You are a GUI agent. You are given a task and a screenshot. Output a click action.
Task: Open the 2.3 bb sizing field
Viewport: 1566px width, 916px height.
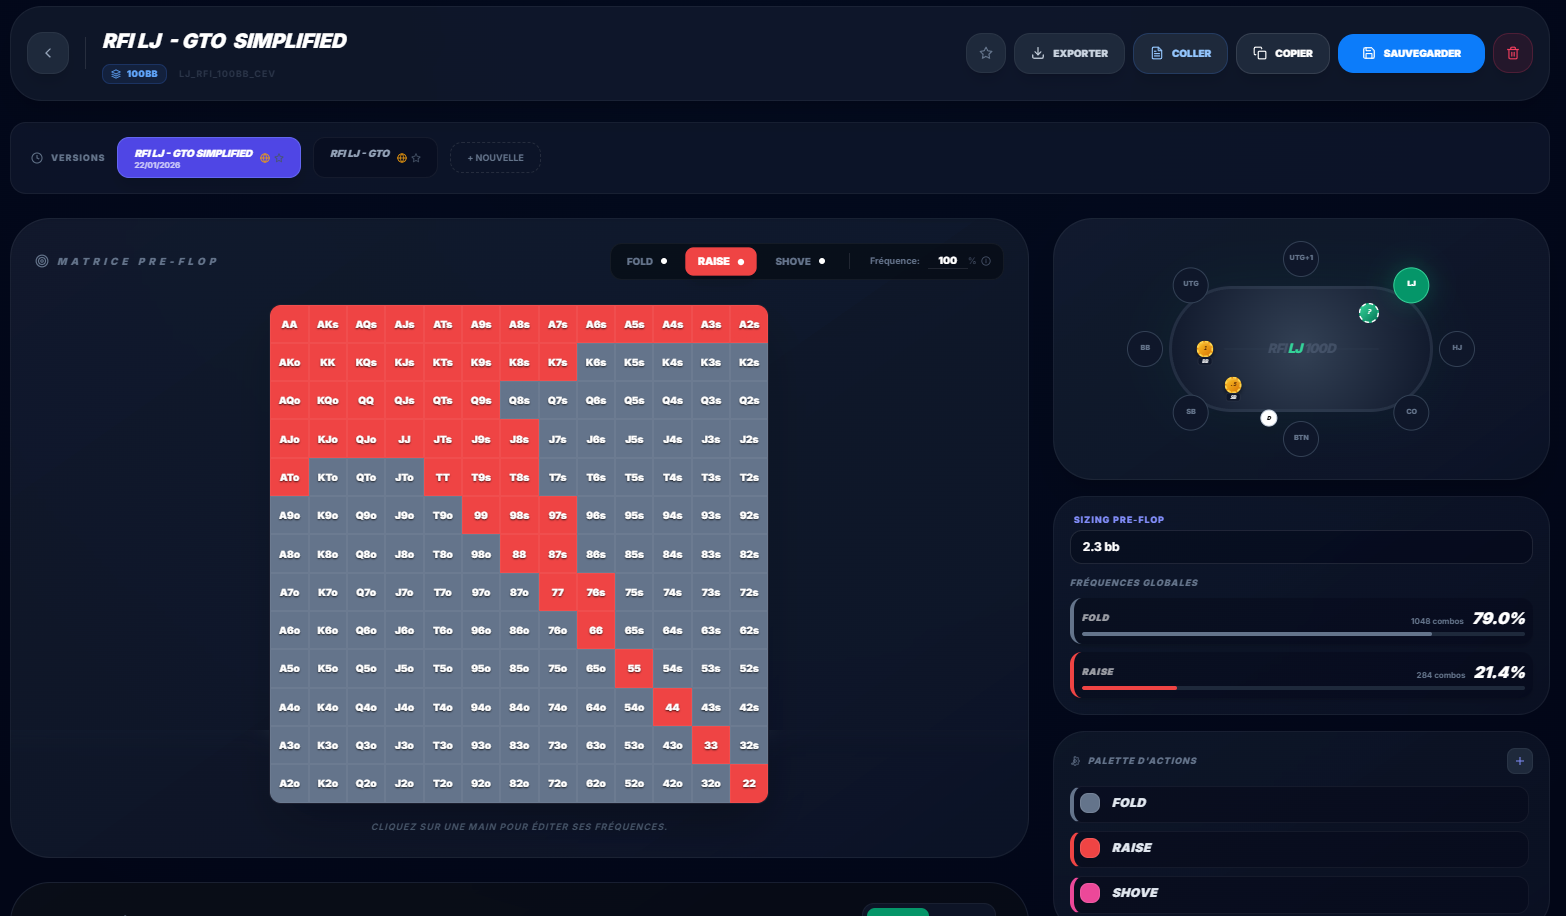(1301, 547)
